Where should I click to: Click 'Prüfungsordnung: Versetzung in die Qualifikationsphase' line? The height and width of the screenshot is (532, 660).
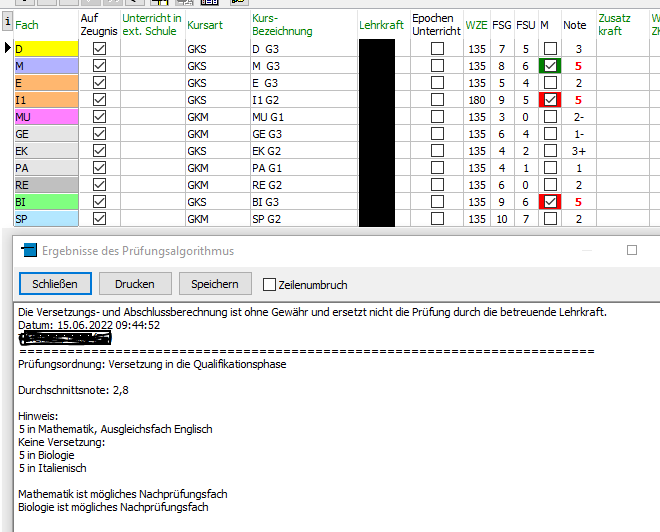coord(152,364)
